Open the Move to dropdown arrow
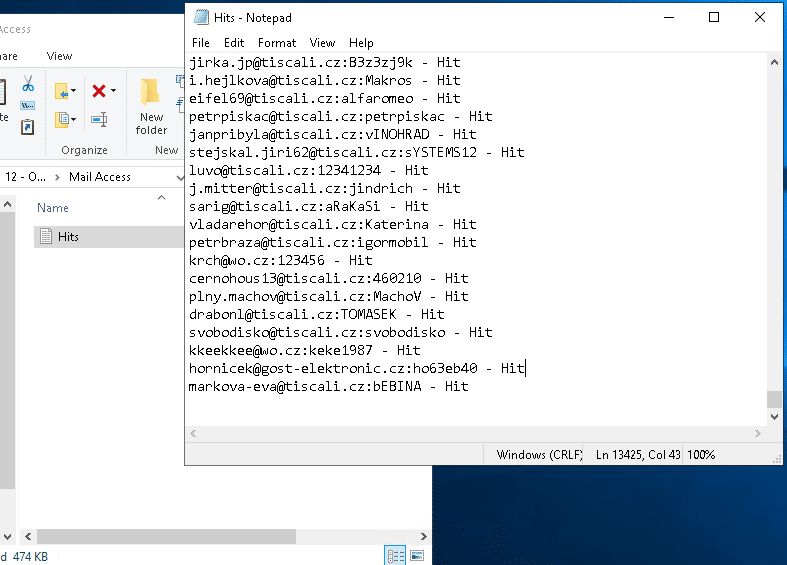 [x=74, y=91]
